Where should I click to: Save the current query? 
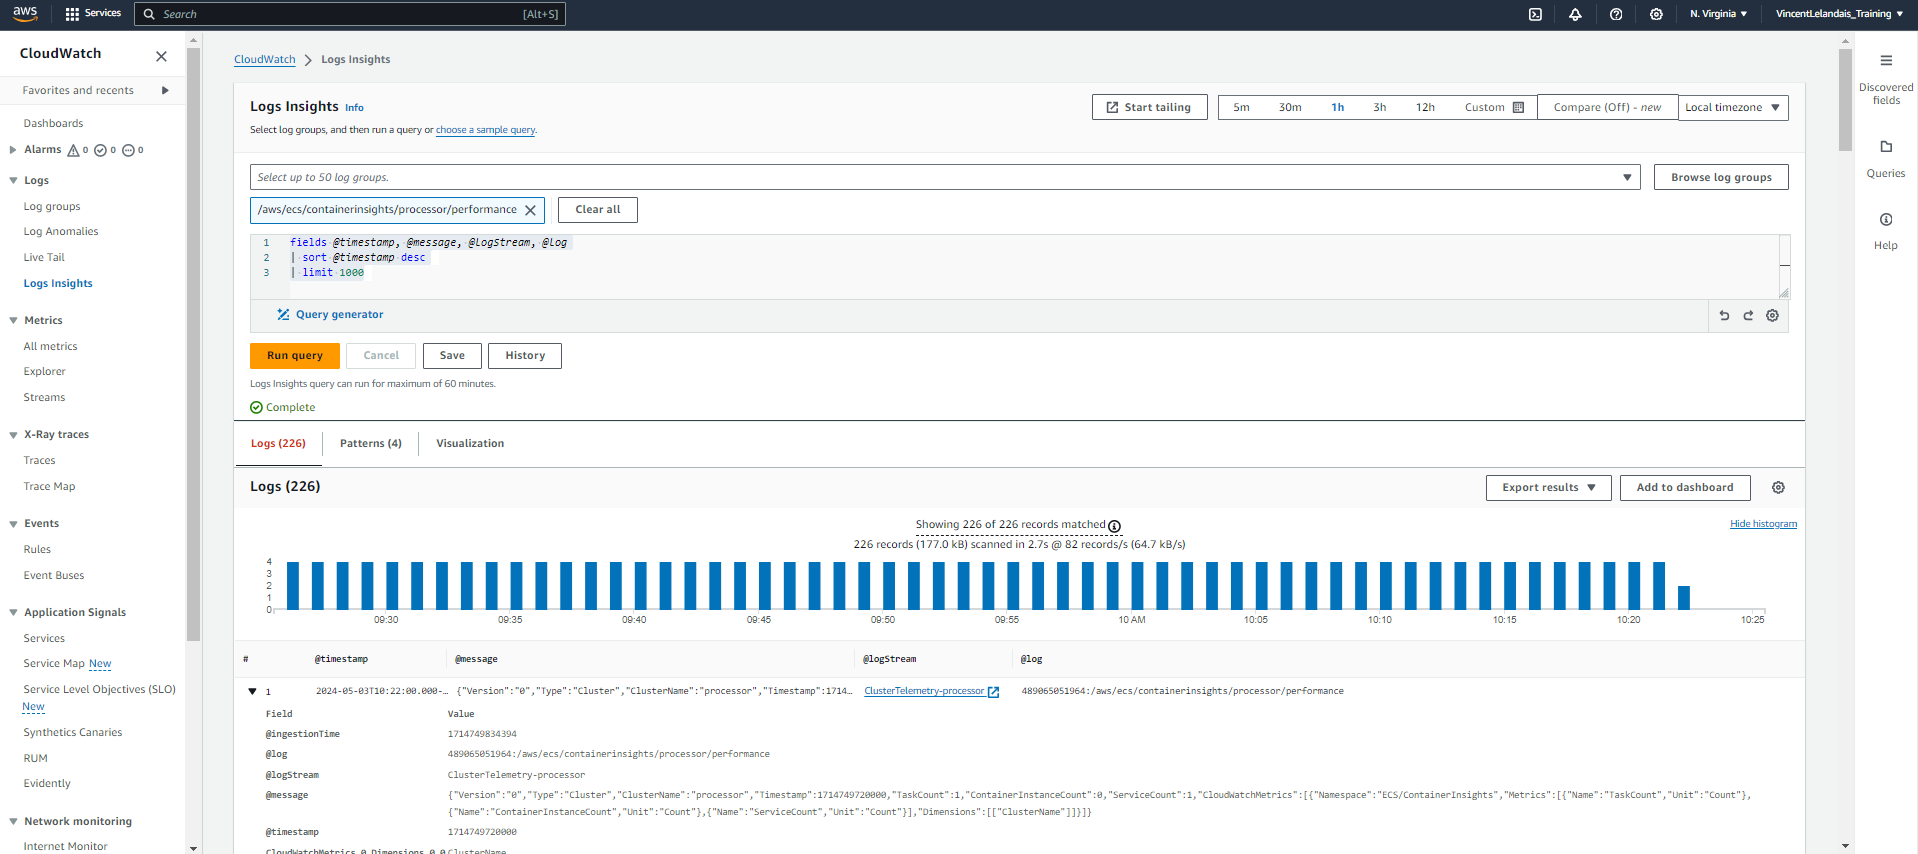pos(452,356)
